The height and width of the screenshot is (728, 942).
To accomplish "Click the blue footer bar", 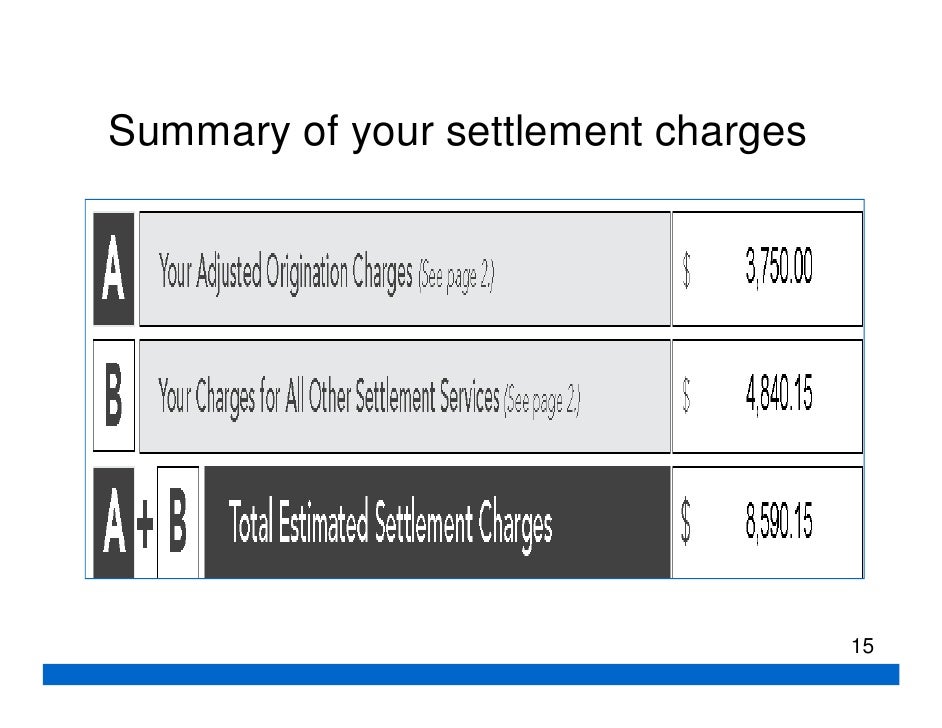I will pos(471,674).
